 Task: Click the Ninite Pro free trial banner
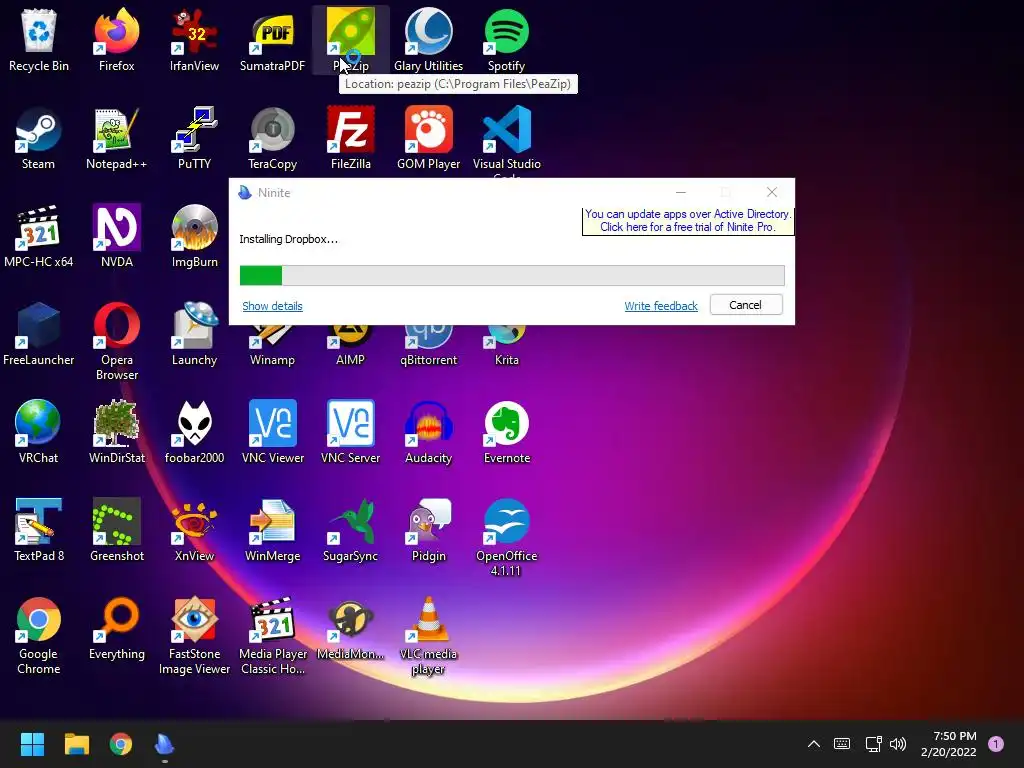pyautogui.click(x=688, y=221)
